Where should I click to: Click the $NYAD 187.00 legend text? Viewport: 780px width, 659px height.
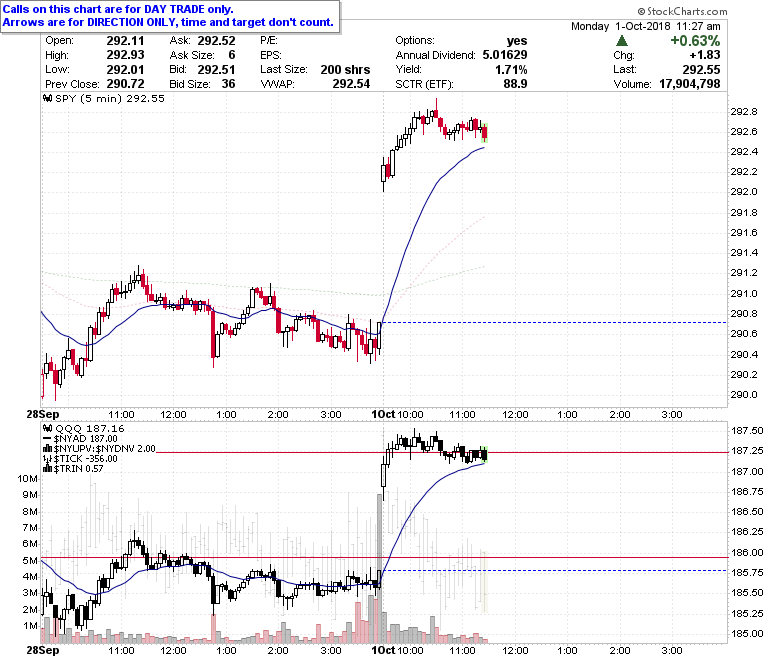click(86, 439)
